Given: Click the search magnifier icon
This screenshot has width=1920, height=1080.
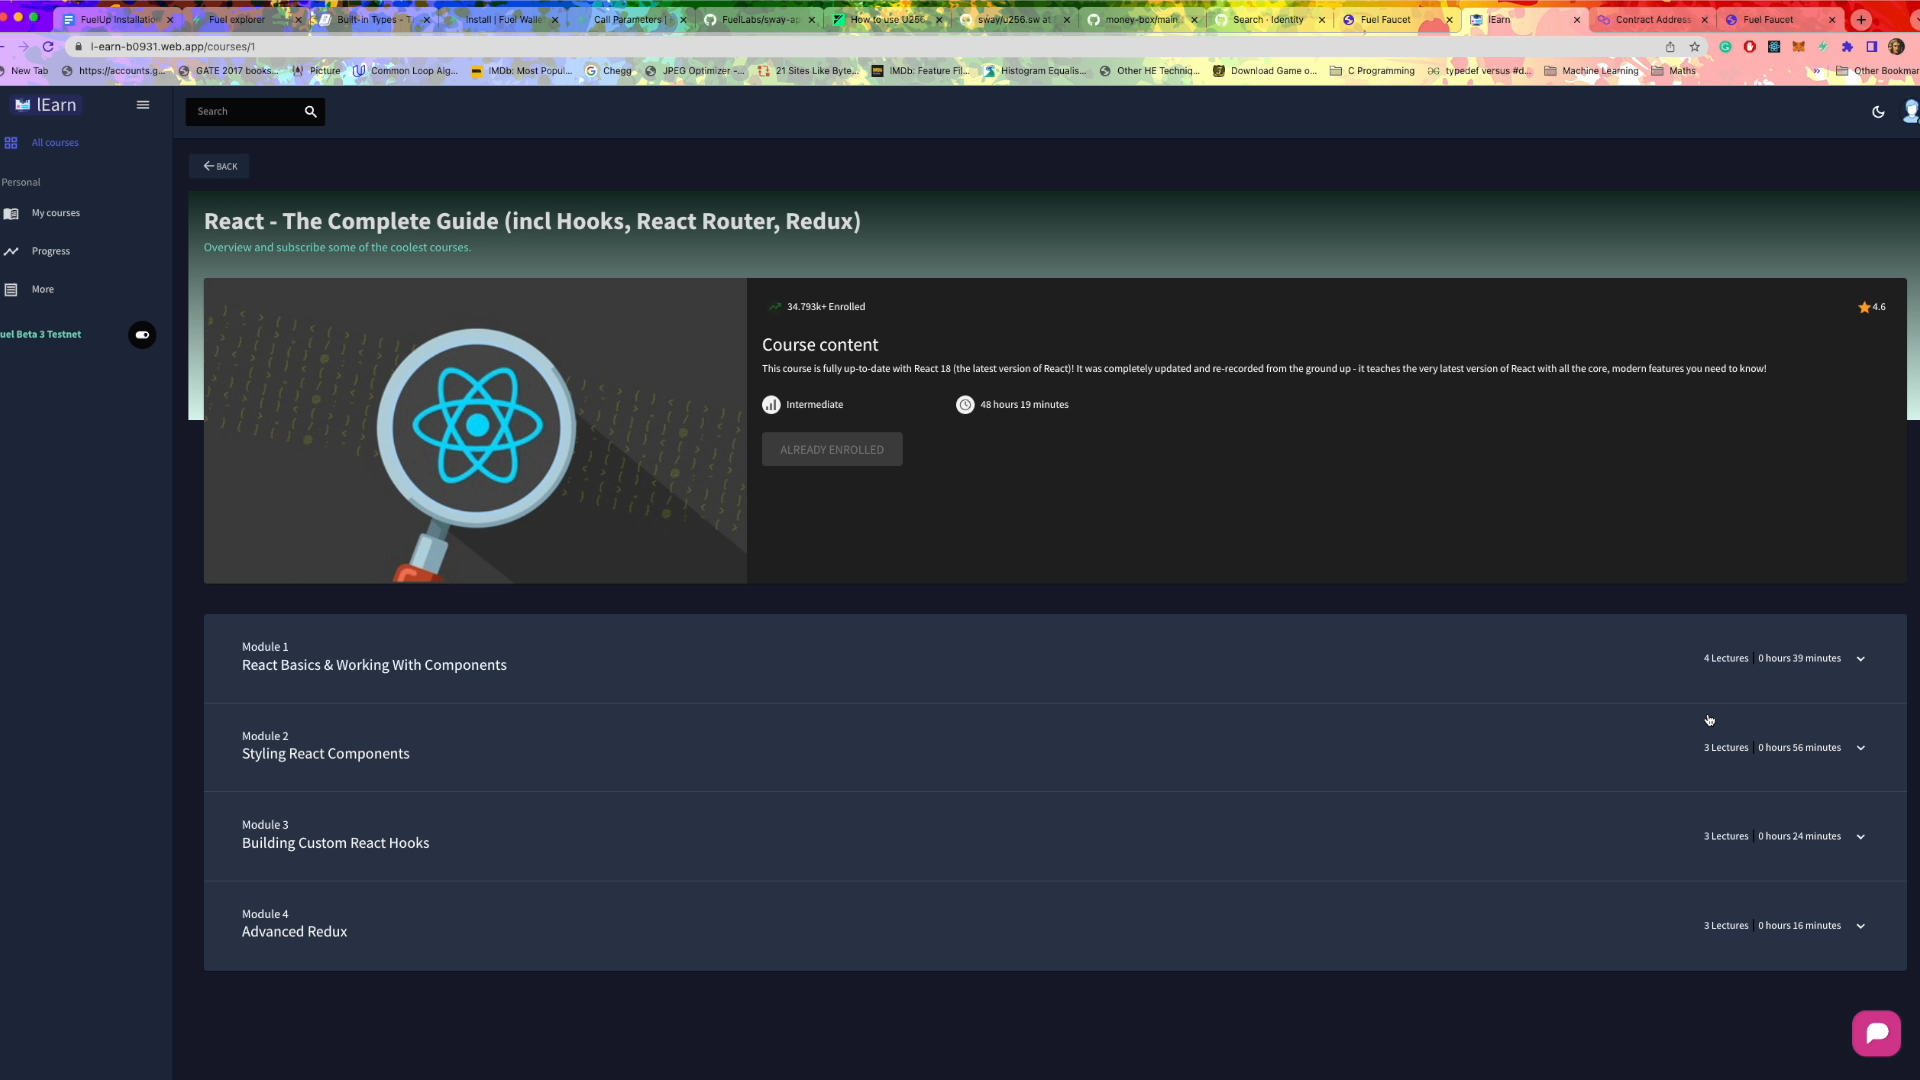Looking at the screenshot, I should point(311,112).
